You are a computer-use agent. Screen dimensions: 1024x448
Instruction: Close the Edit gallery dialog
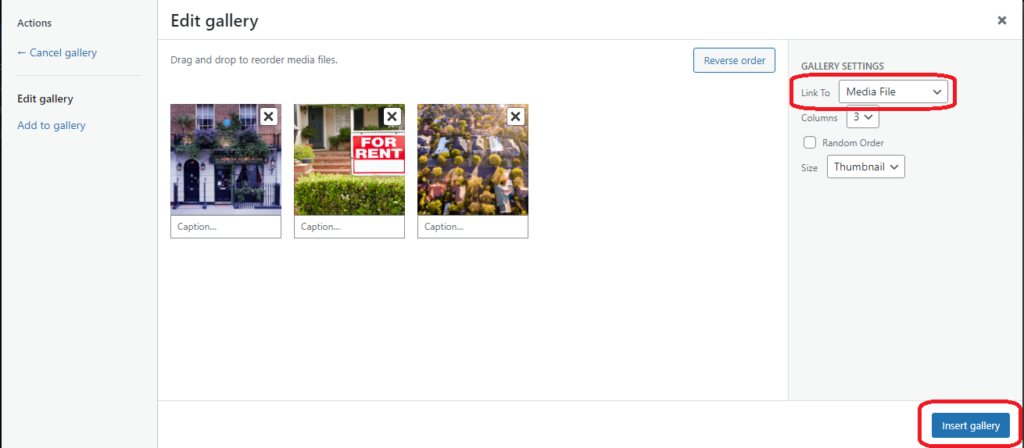[1002, 20]
